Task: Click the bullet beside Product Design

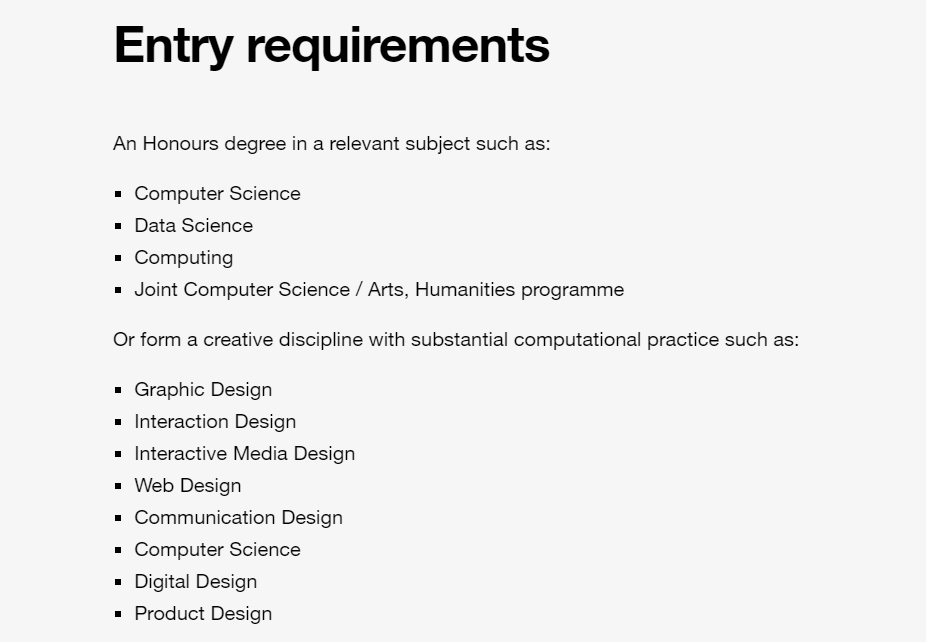Action: (118, 614)
